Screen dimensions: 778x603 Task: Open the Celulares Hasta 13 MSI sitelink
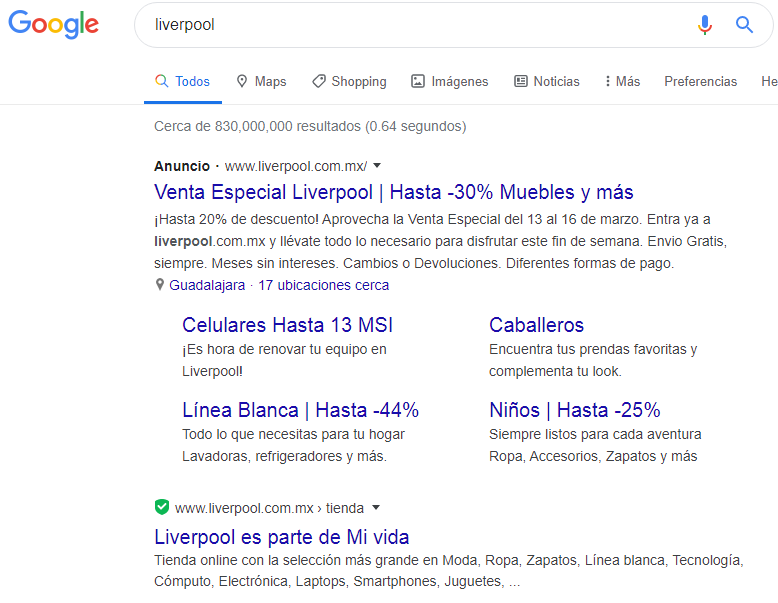point(287,325)
